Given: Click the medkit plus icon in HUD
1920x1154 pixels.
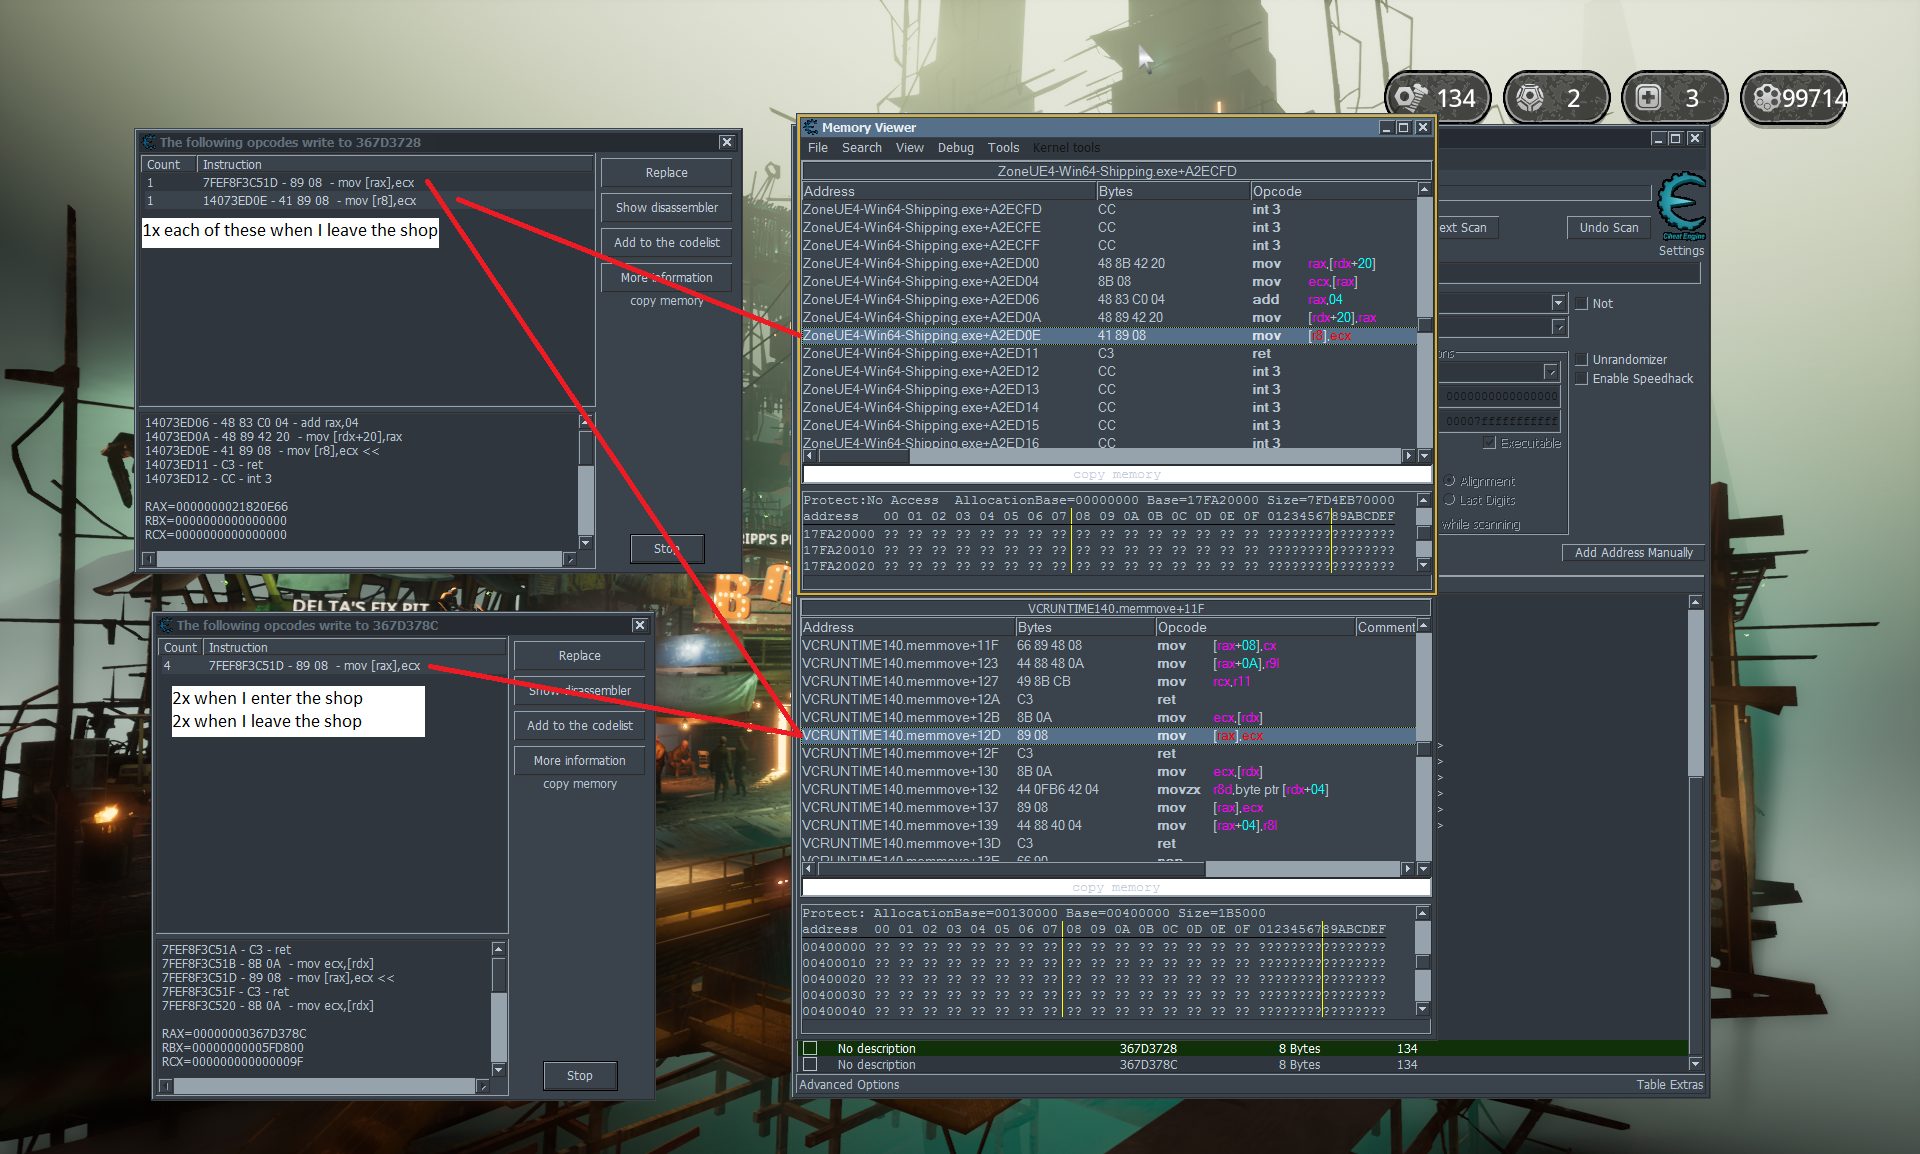Looking at the screenshot, I should coord(1648,97).
